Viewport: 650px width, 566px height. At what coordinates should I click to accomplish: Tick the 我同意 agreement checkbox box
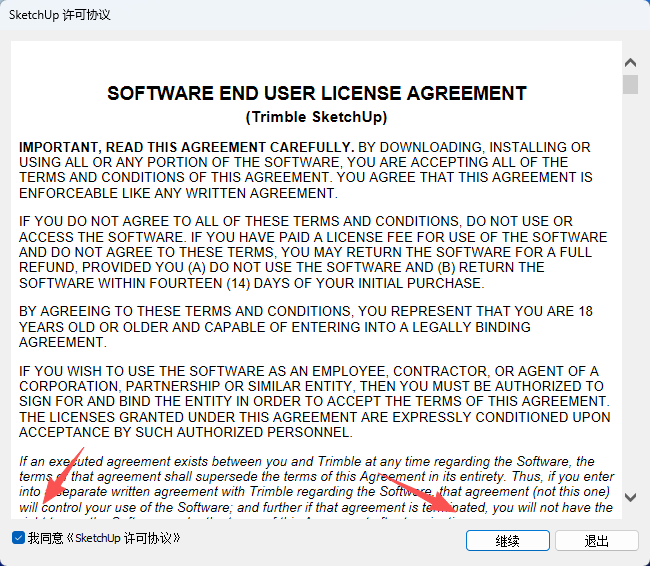tap(18, 539)
